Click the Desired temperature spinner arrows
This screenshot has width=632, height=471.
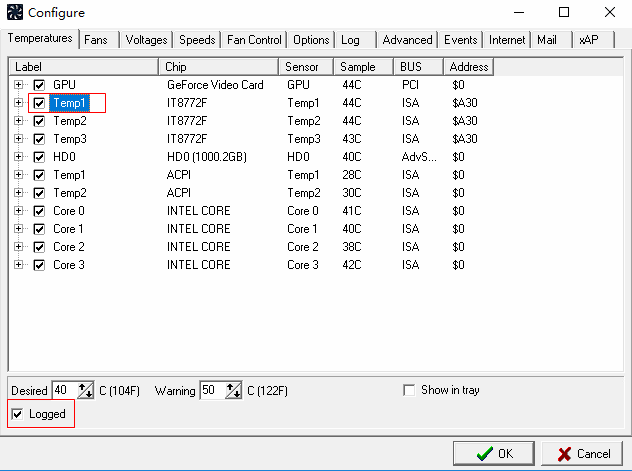tap(85, 390)
